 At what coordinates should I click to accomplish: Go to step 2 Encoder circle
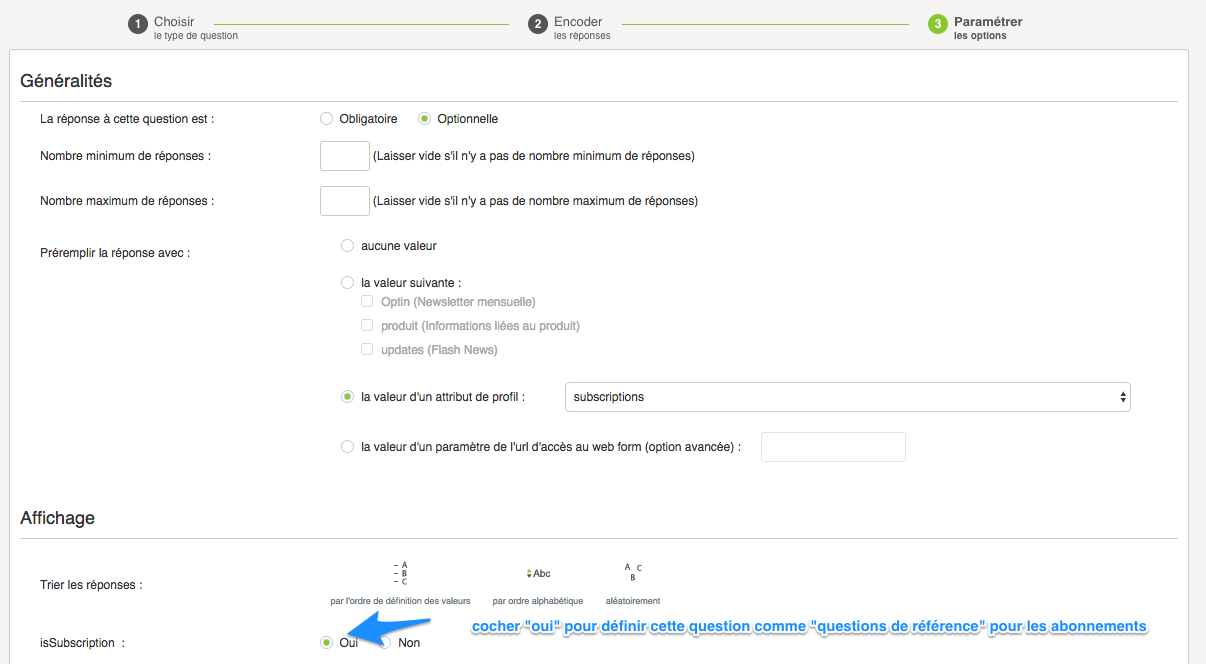click(538, 24)
